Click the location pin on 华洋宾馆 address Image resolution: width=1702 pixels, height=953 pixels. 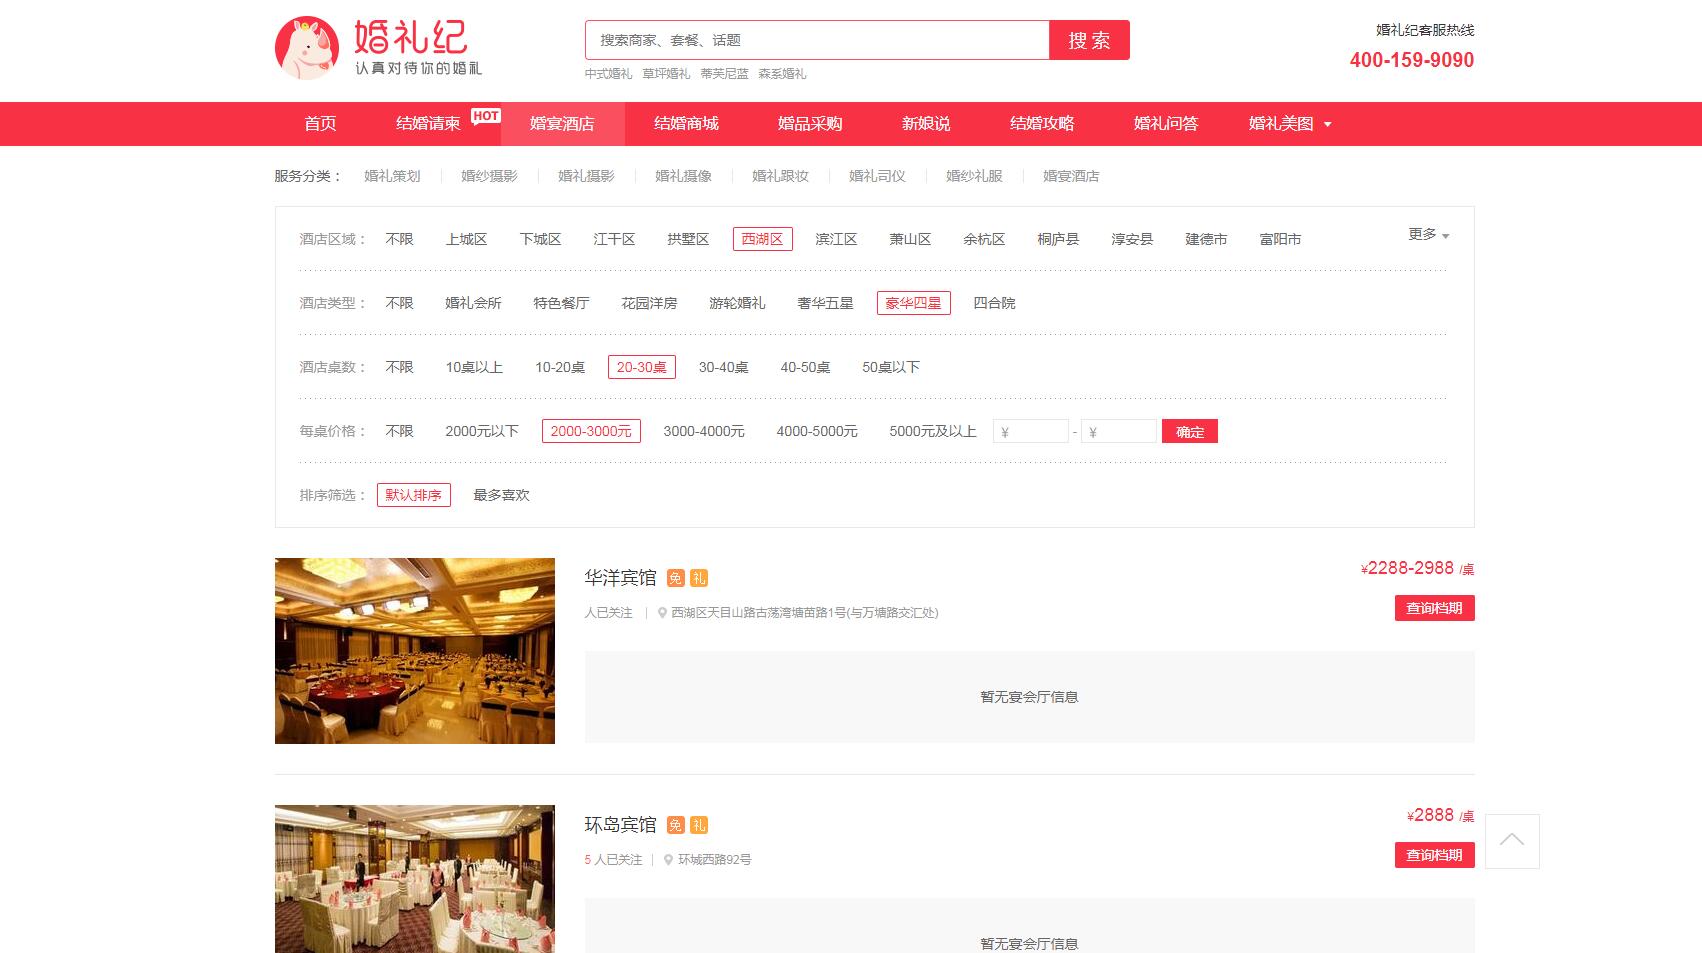pos(662,613)
